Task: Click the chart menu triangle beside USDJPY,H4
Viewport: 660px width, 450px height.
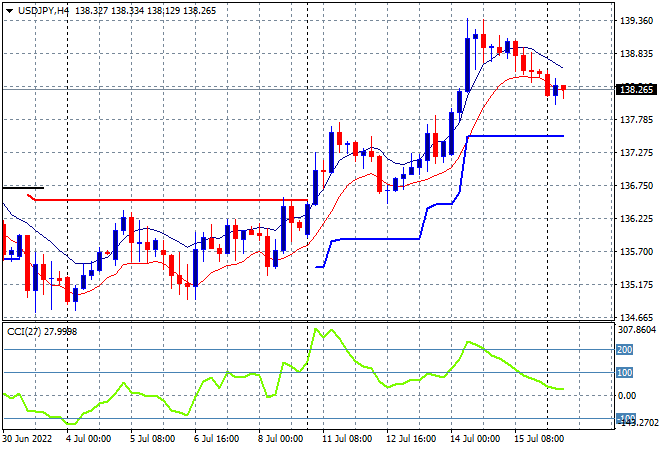Action: 9,11
